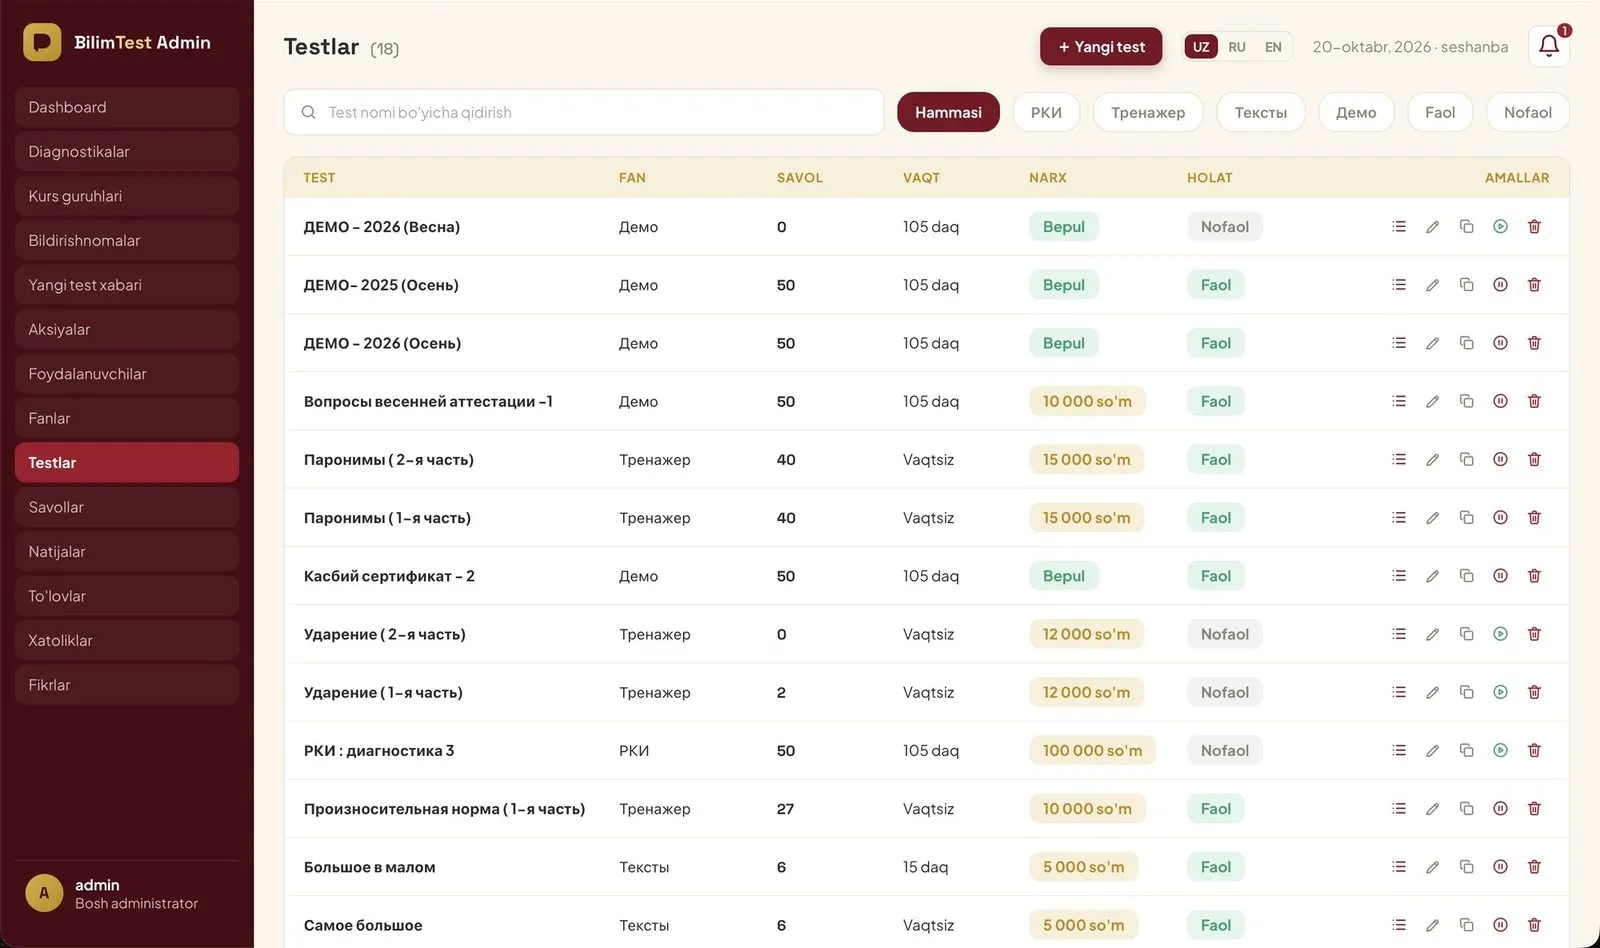Switch language to EN

[1273, 47]
